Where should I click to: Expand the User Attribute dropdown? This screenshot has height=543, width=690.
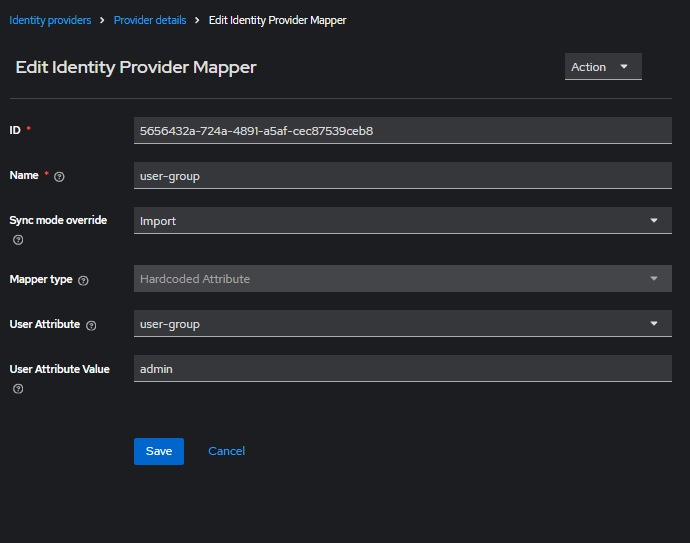click(403, 323)
